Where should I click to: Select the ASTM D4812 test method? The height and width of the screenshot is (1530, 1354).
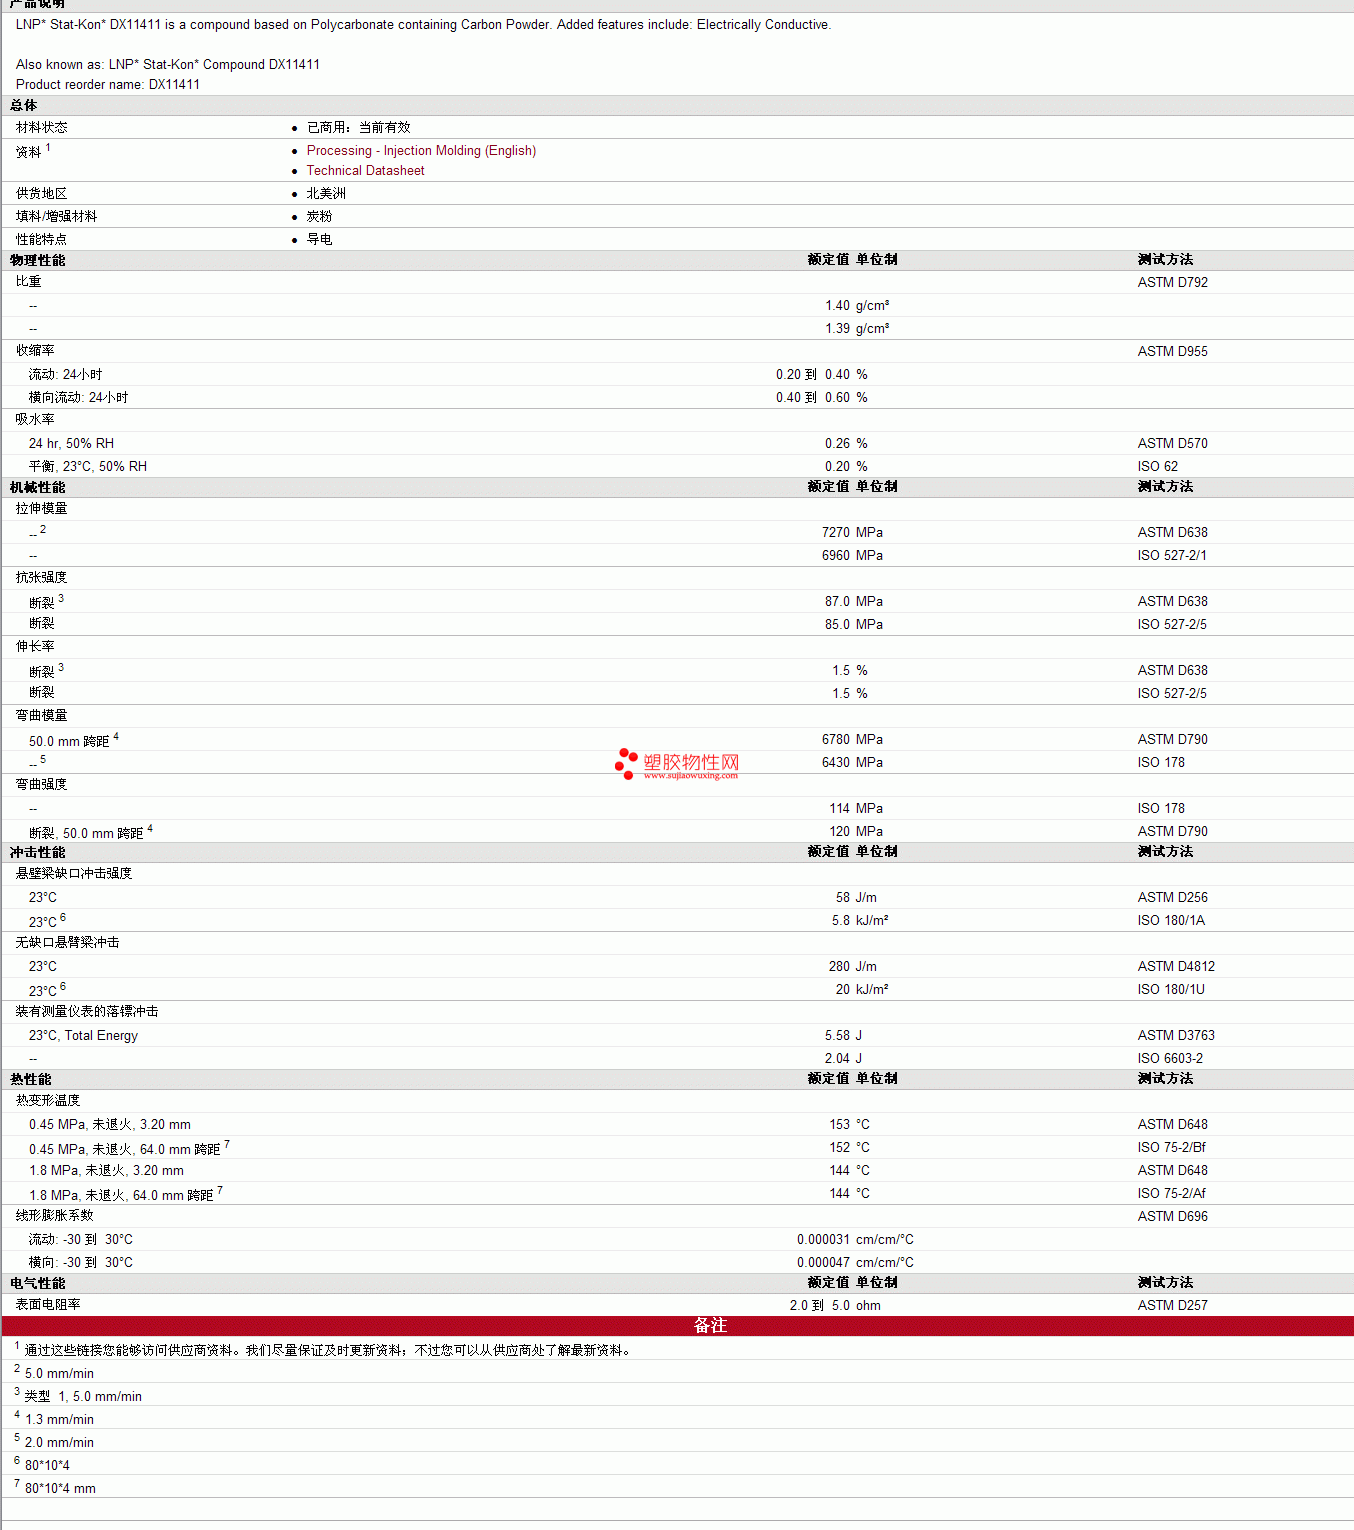click(1176, 967)
